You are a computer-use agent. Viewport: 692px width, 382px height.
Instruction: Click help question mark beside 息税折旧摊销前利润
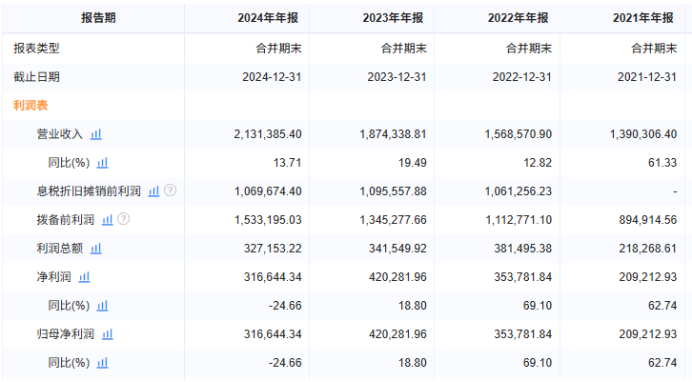pos(170,191)
